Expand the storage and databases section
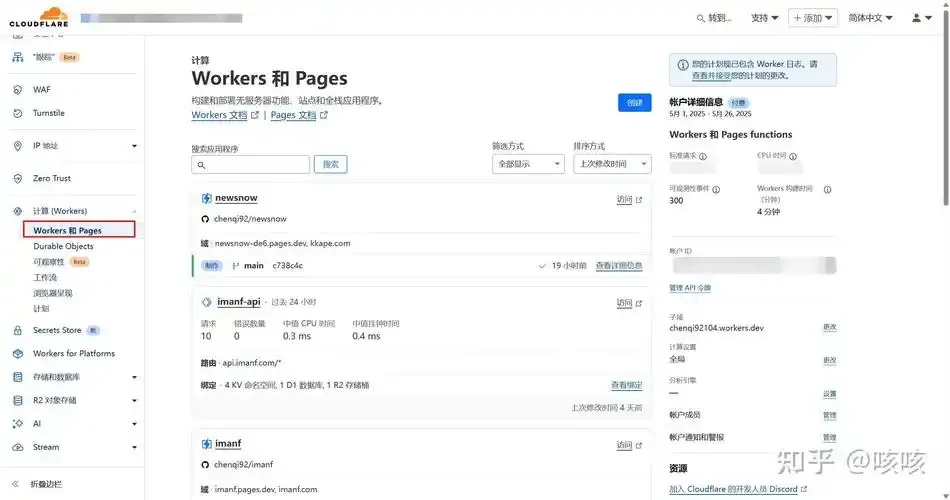950x500 pixels. [x=135, y=377]
